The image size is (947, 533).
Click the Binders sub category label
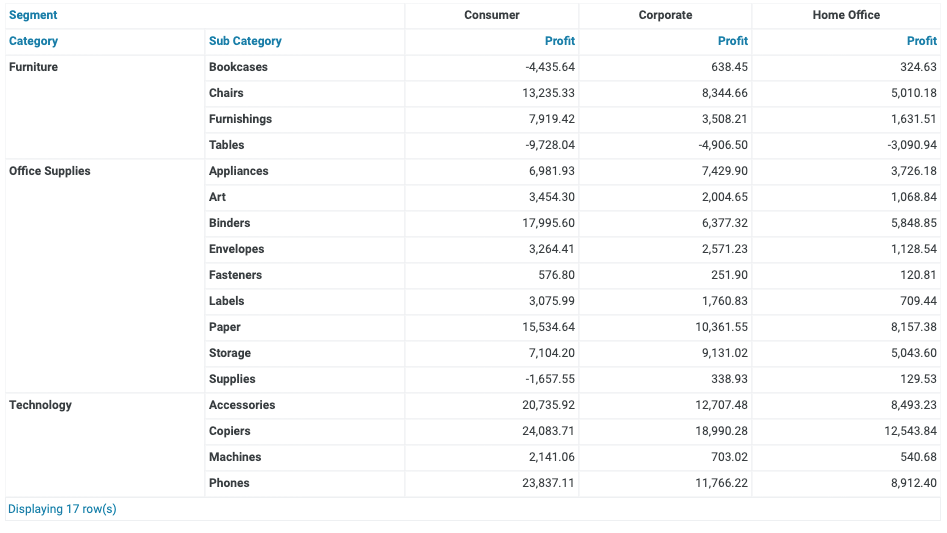230,223
